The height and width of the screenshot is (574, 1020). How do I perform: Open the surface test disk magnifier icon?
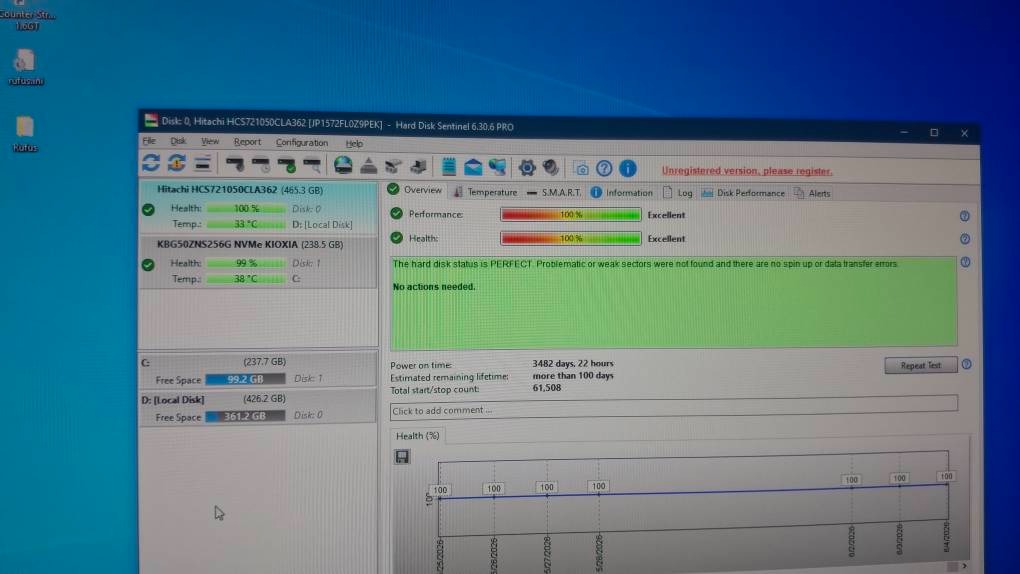[312, 165]
